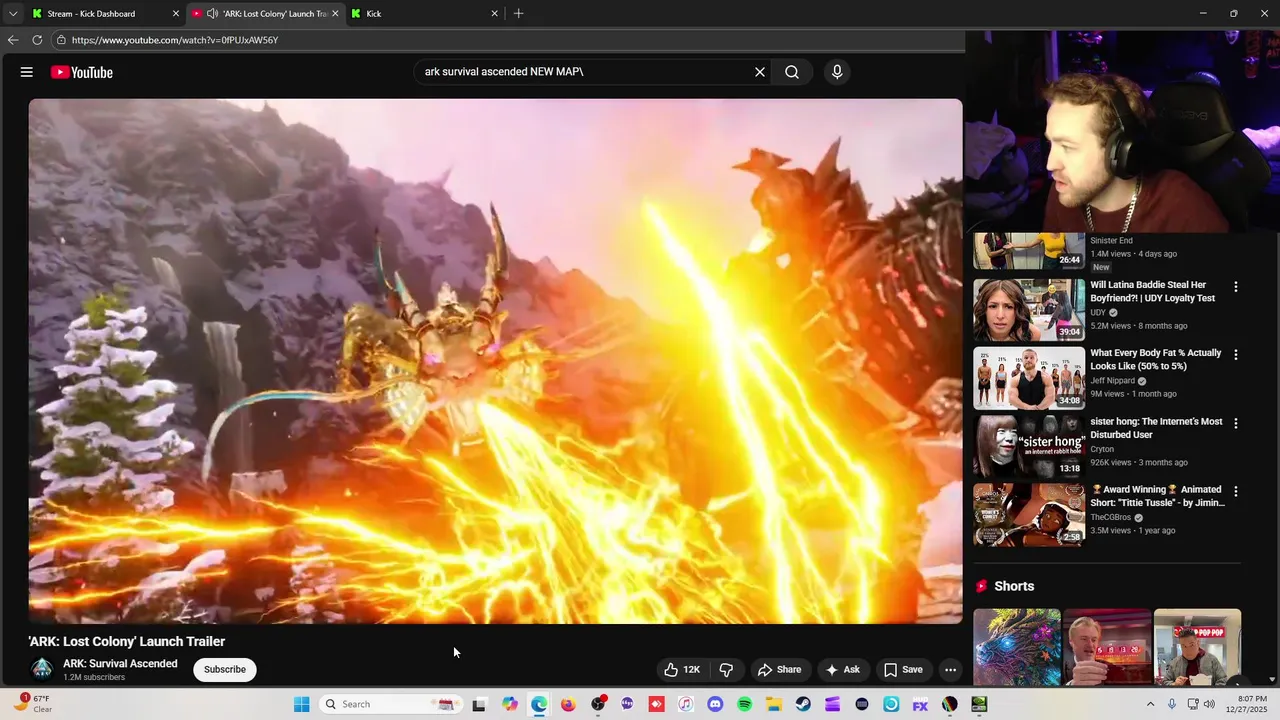Open the Windows Start menu

301,704
